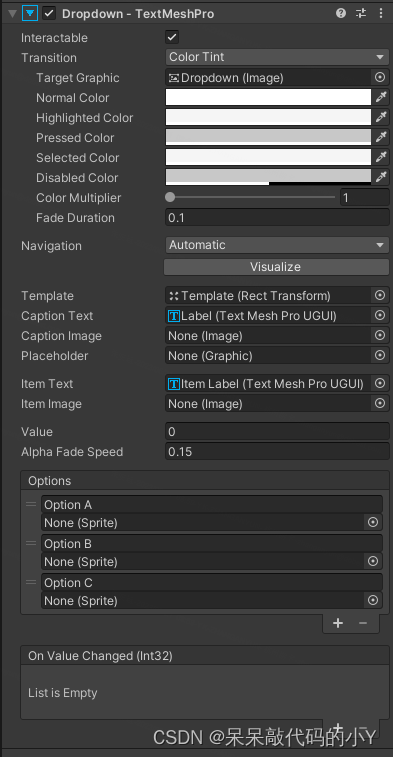Open the Highlighted Color swatch
Screen dimensions: 393x757
[x=268, y=117]
